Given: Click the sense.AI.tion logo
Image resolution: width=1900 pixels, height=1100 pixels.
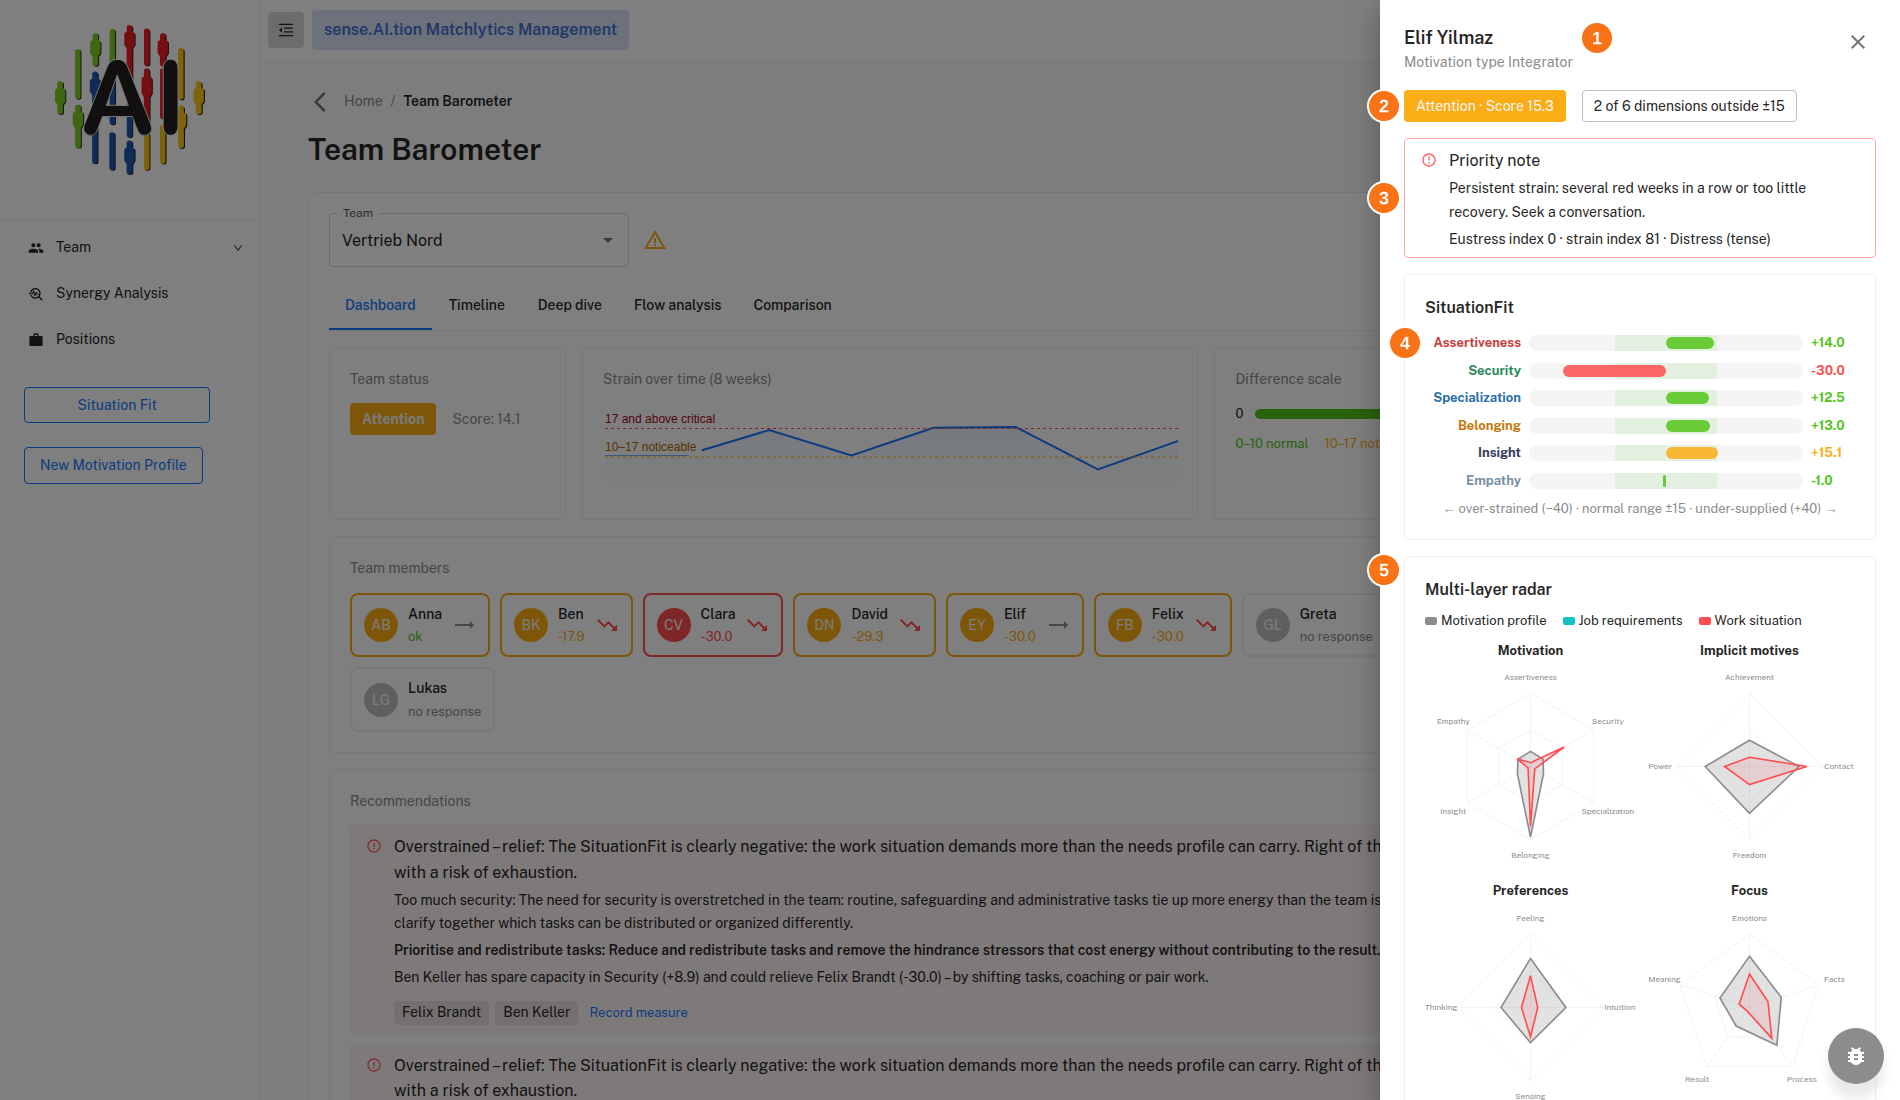Looking at the screenshot, I should tap(130, 100).
